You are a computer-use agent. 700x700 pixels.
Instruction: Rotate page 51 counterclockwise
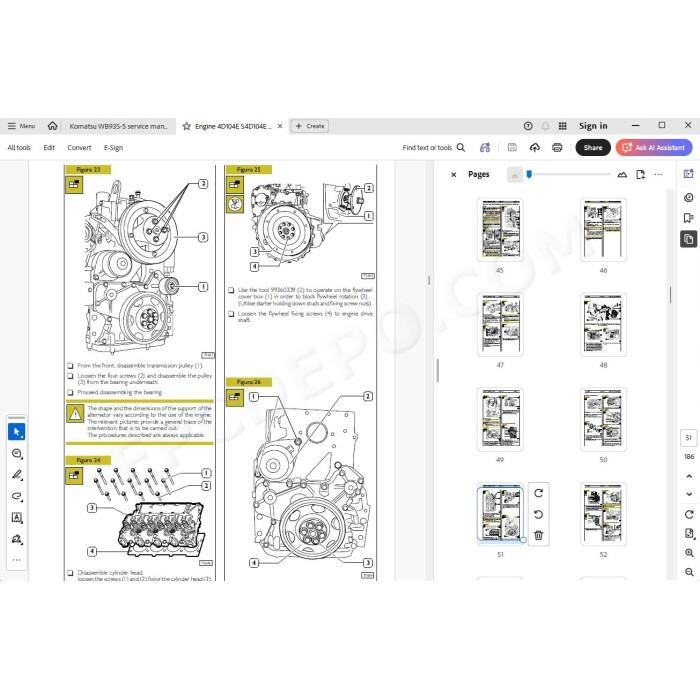coord(538,514)
